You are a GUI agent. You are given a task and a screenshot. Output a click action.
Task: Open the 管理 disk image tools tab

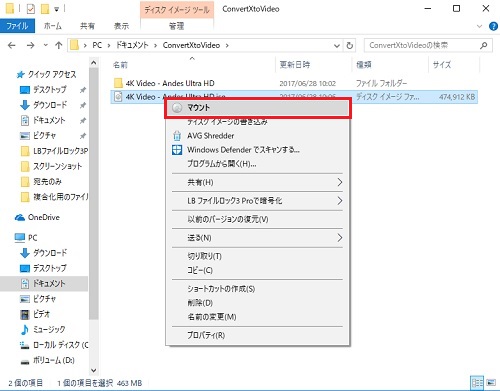pos(177,26)
